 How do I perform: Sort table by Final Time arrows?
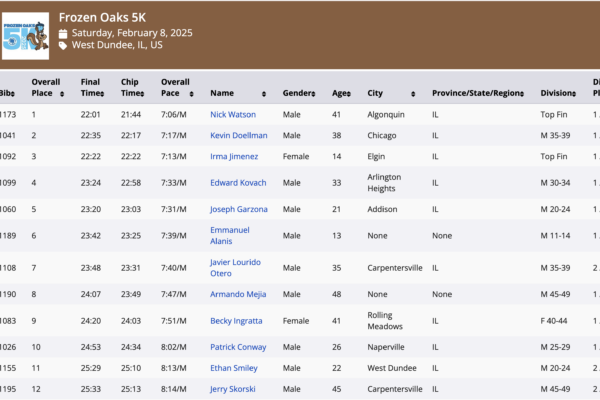[105, 93]
